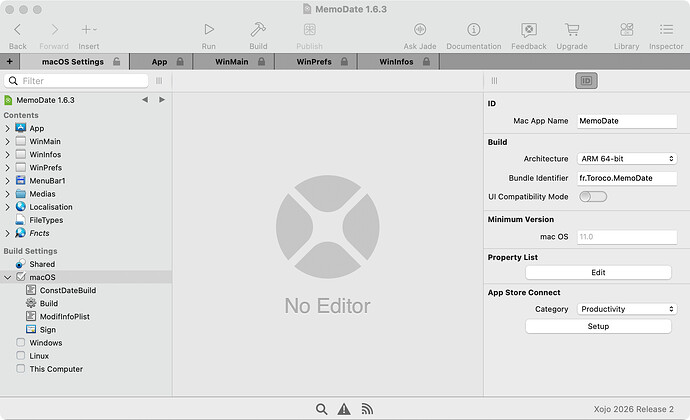Open the Insert plus menu
Image resolution: width=690 pixels, height=420 pixels.
coord(89,30)
